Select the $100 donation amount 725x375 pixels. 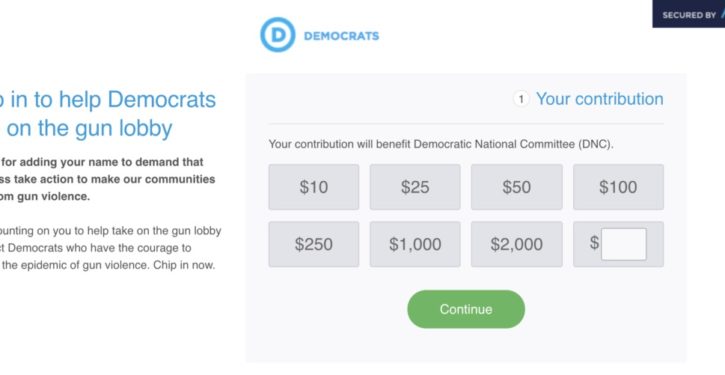(618, 187)
